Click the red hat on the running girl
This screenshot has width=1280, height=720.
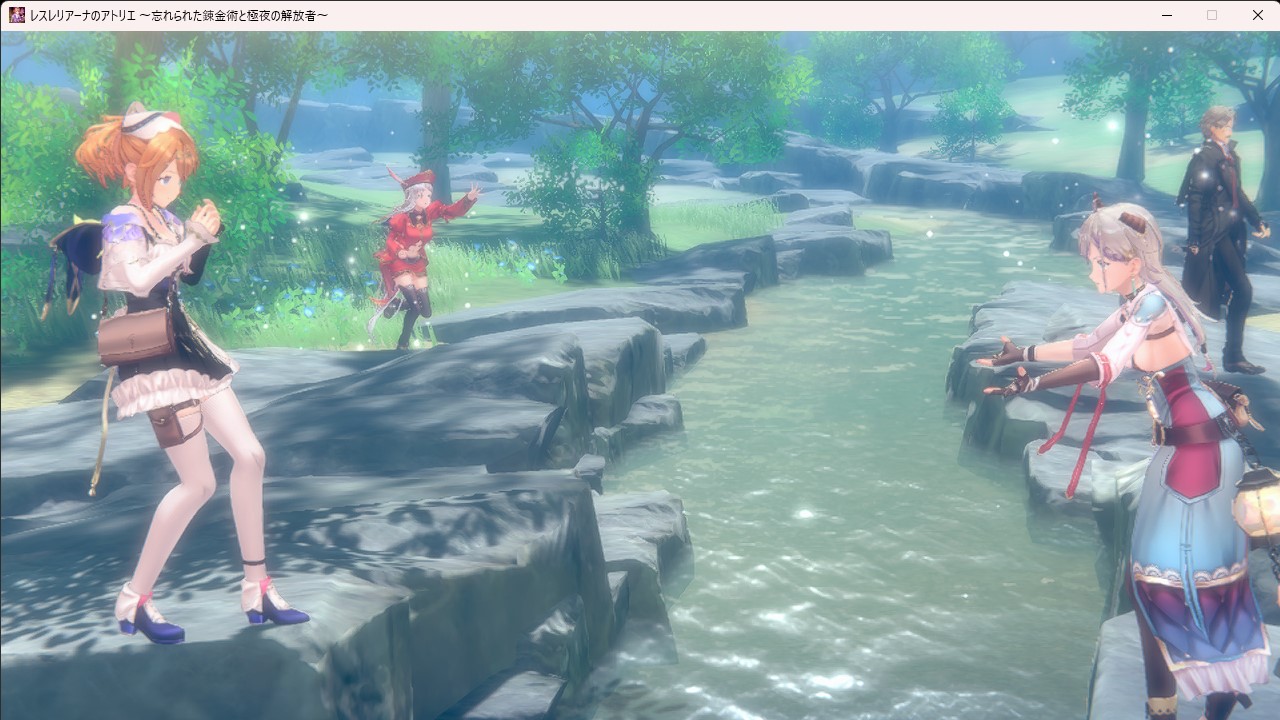point(422,178)
